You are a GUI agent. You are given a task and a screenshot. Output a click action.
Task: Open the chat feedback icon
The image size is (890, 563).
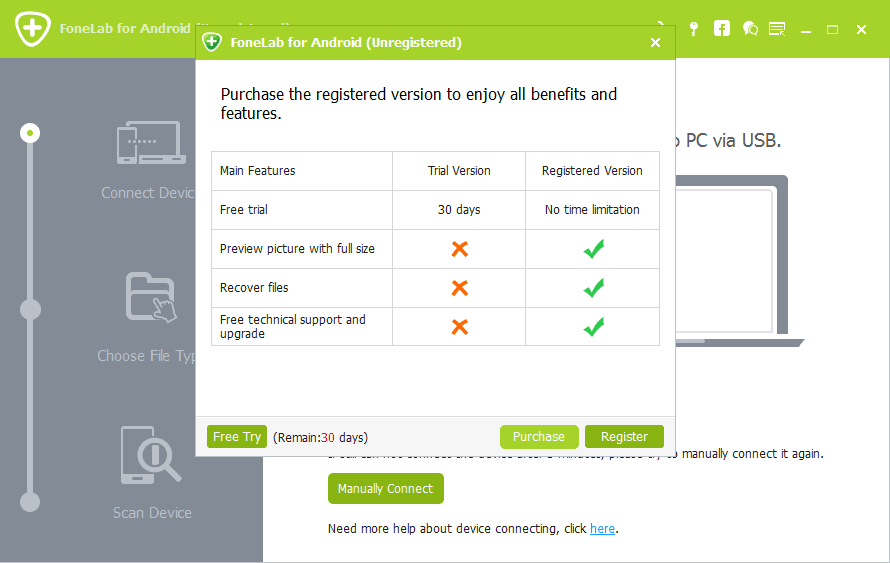click(750, 29)
